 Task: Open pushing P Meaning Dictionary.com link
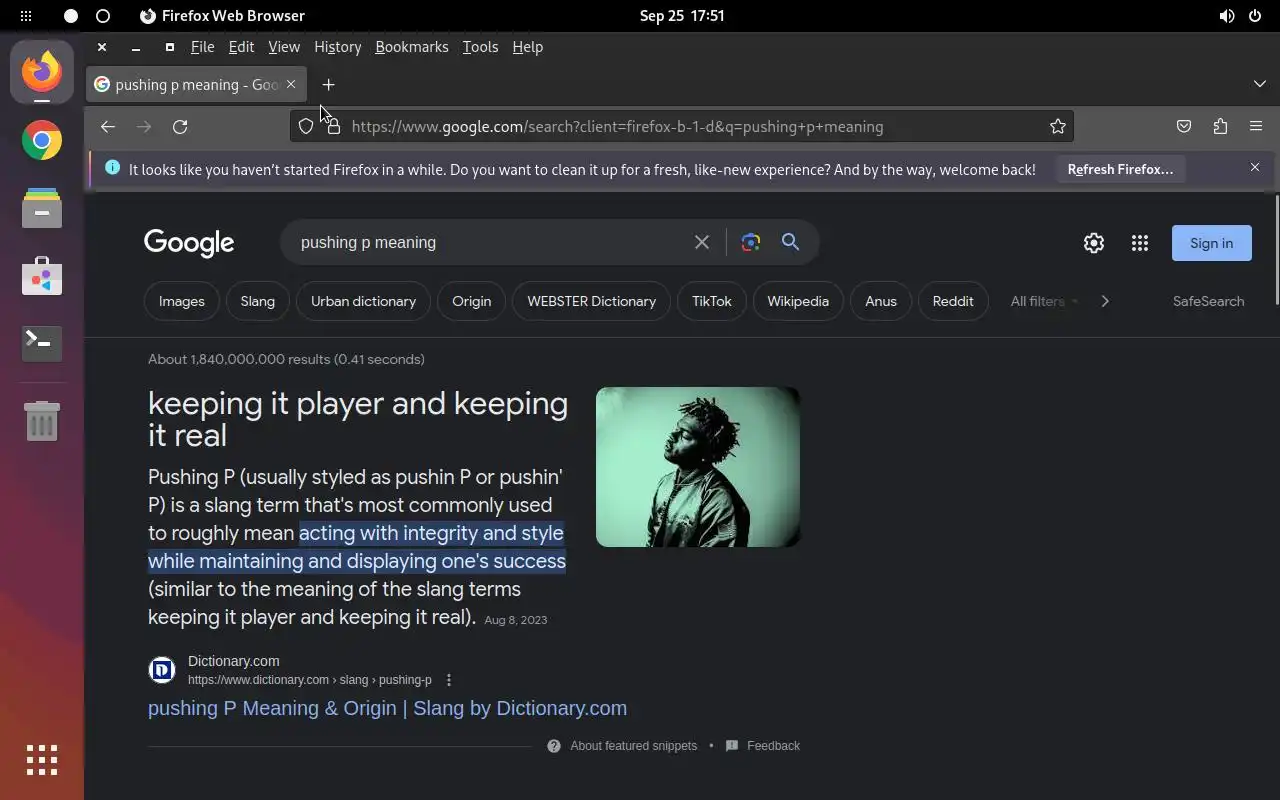pyautogui.click(x=387, y=708)
